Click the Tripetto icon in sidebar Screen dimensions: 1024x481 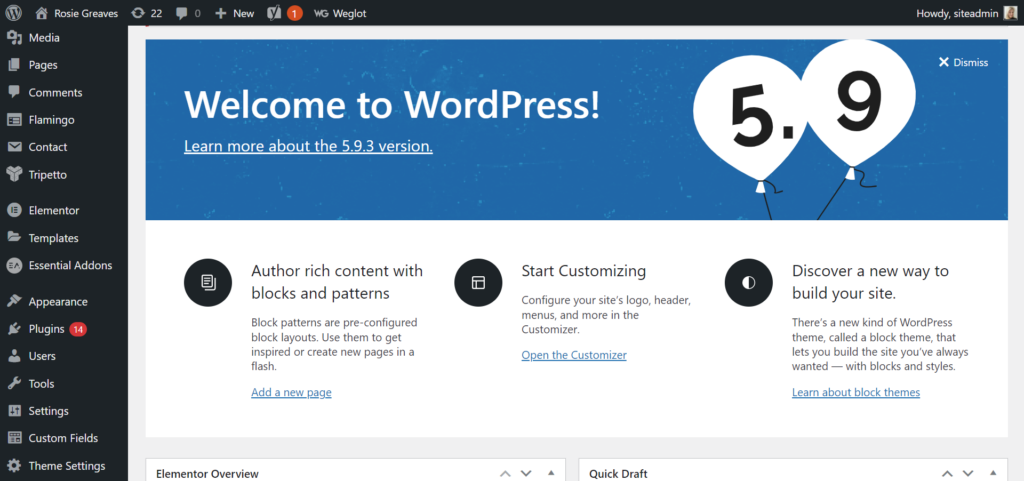[14, 174]
